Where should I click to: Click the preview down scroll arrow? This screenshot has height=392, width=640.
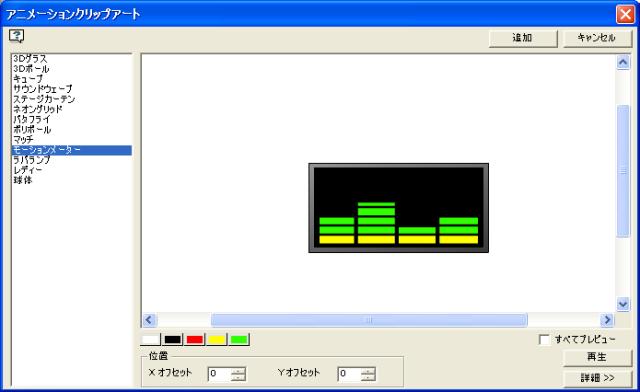[623, 304]
